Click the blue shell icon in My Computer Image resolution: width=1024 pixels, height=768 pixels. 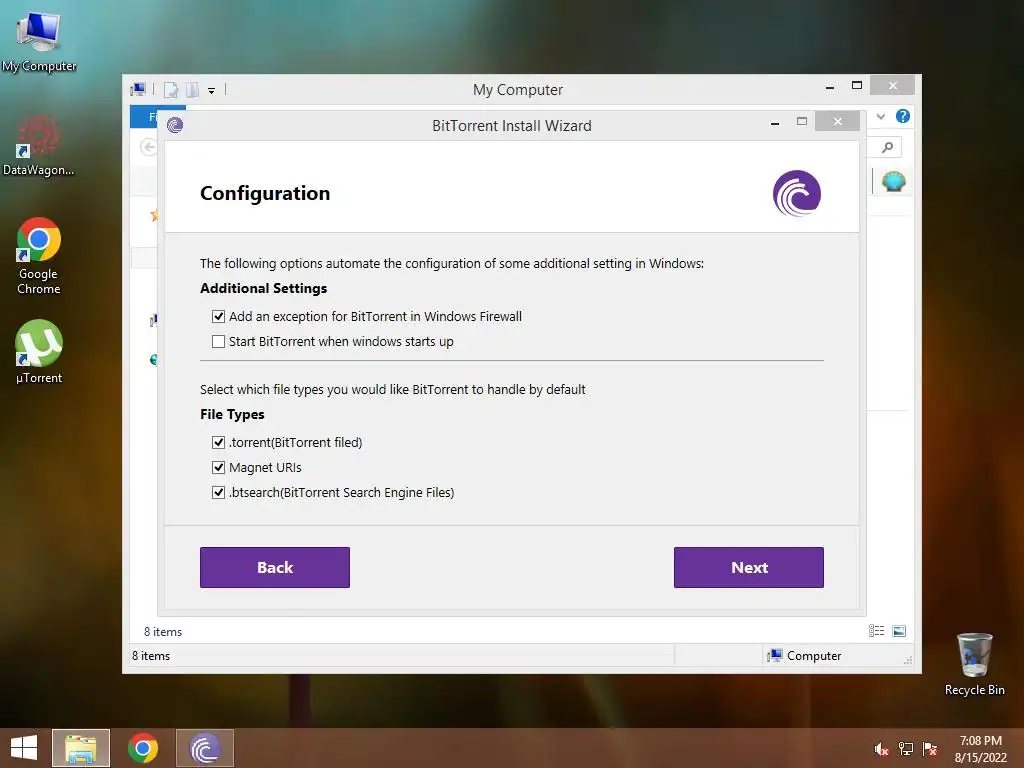click(893, 181)
